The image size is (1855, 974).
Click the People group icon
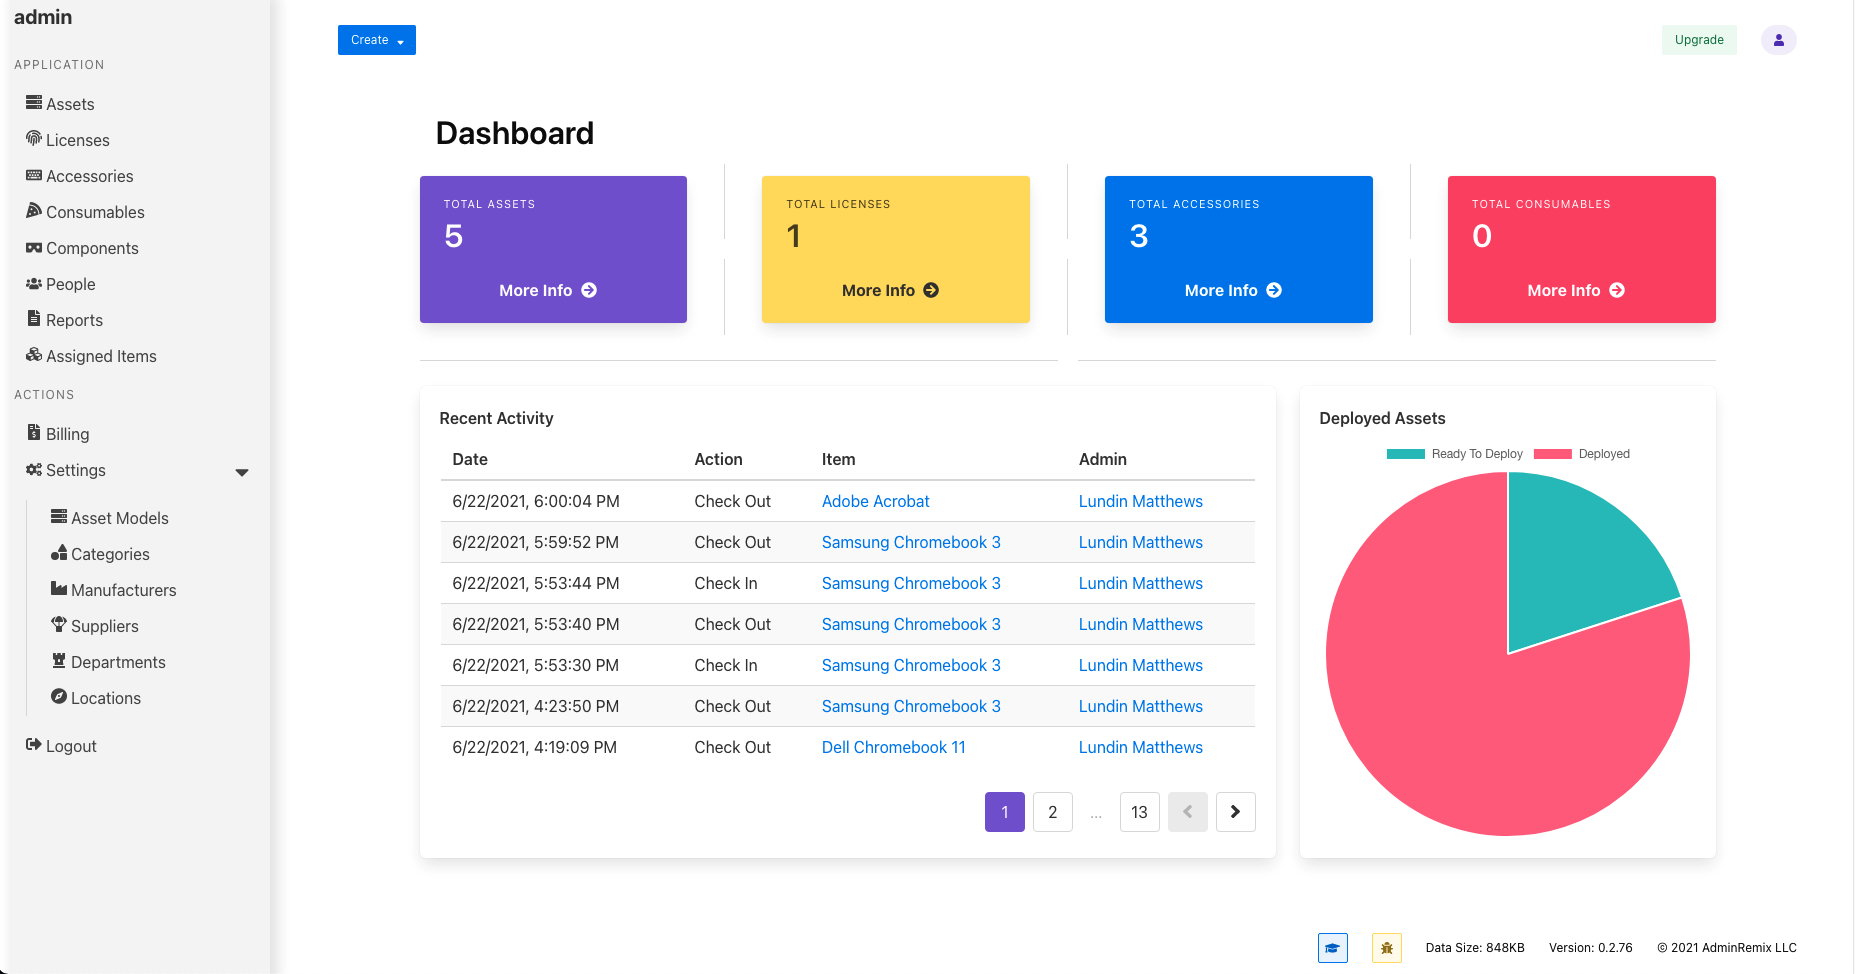(34, 283)
